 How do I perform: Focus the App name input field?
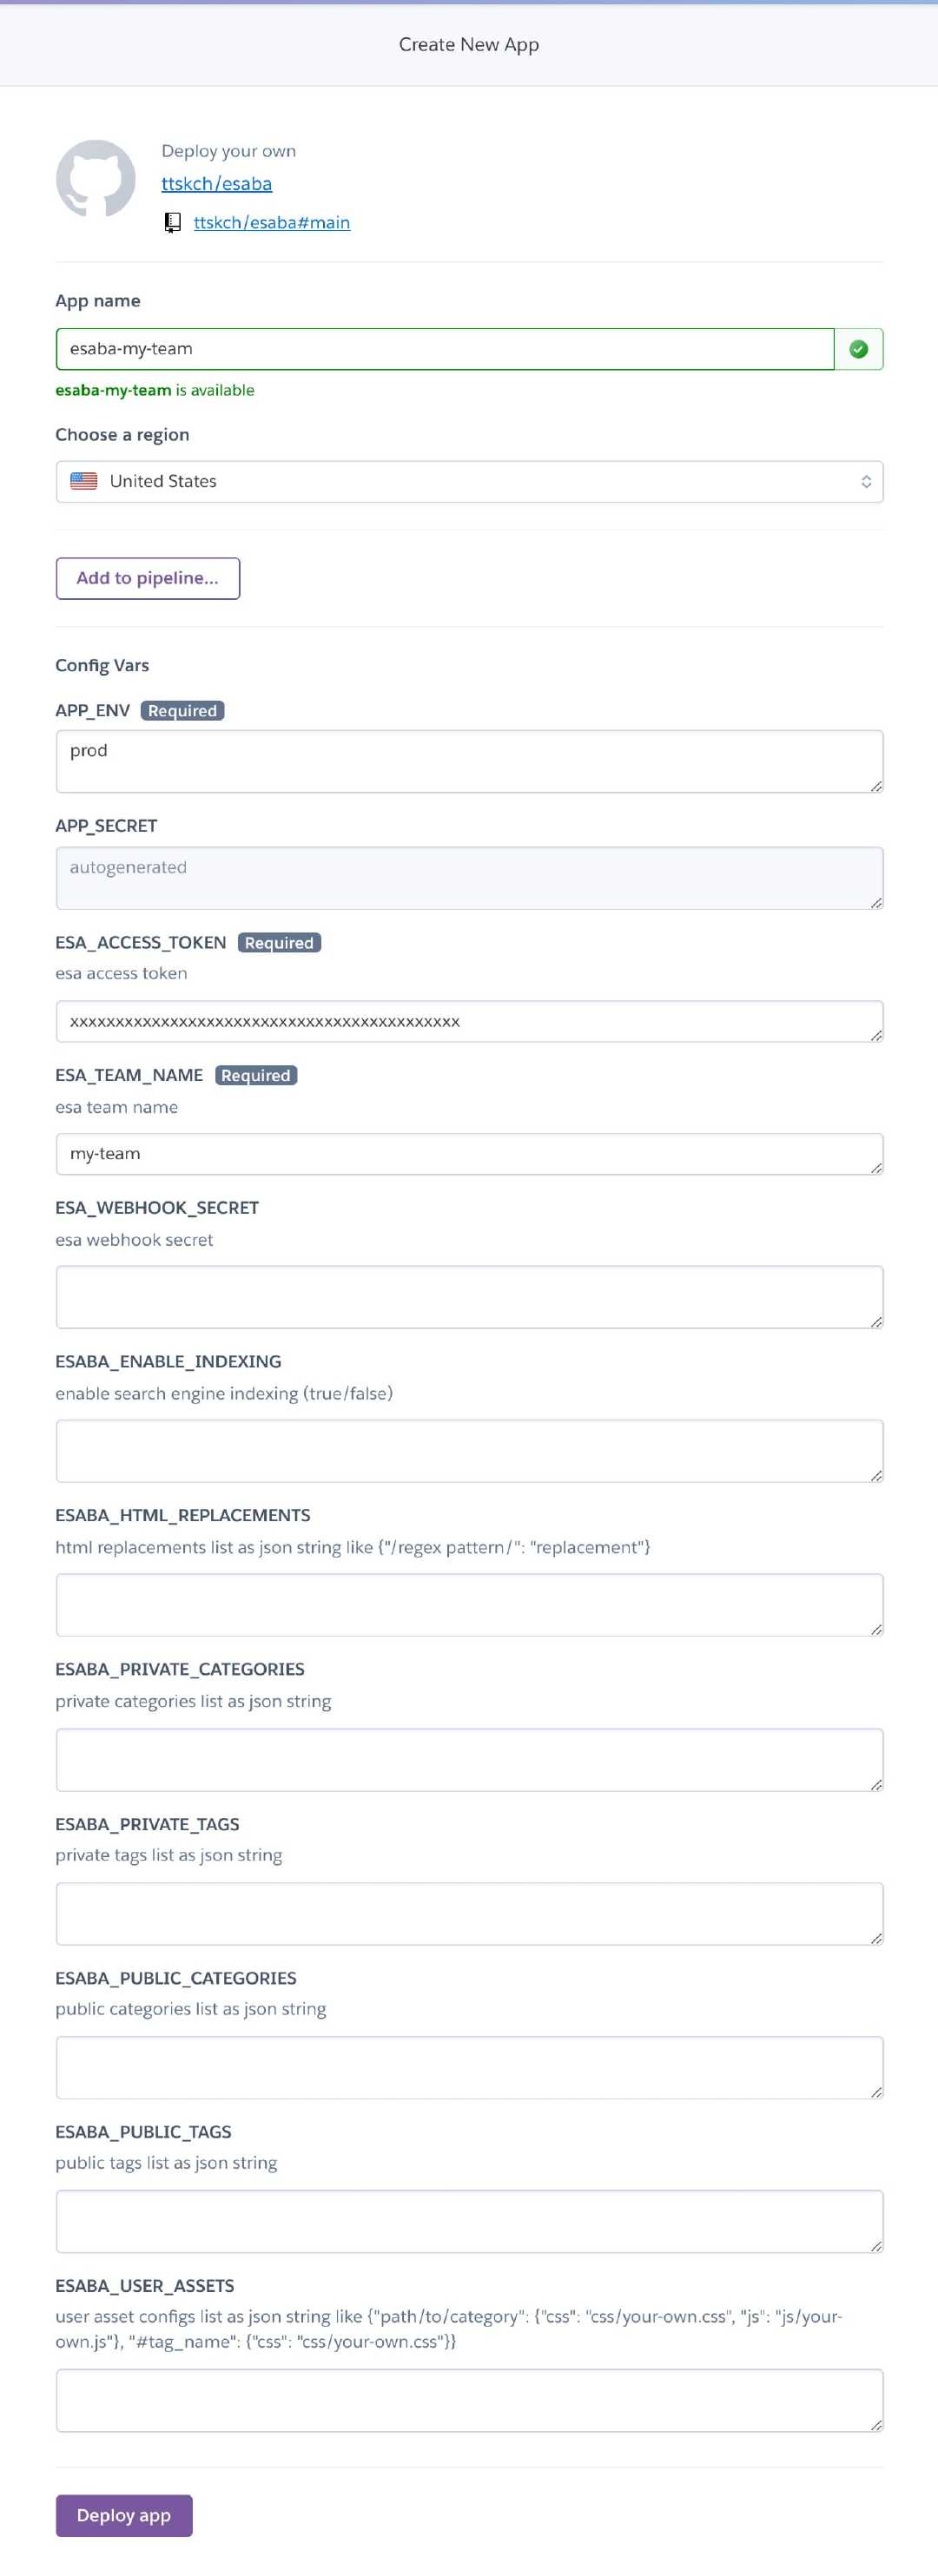click(445, 349)
